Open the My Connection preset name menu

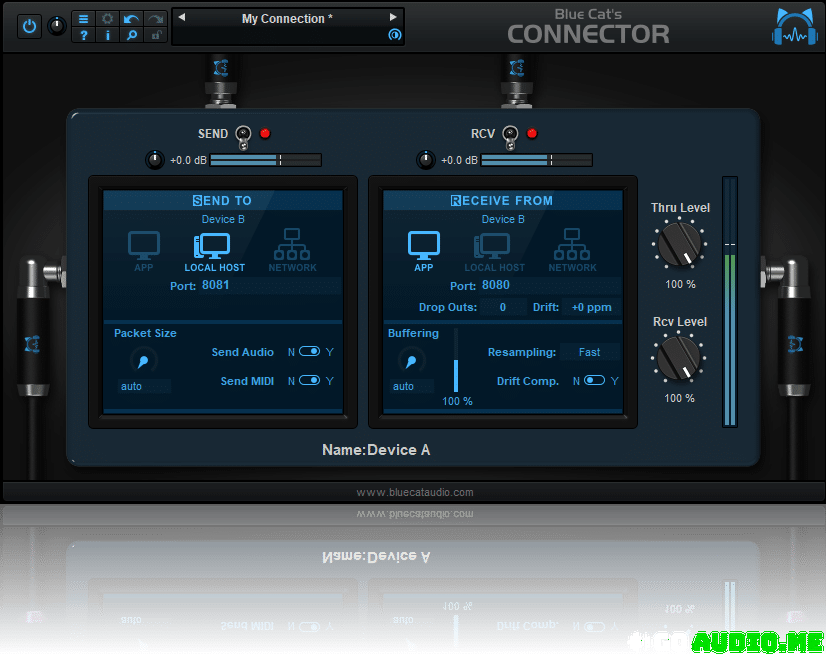pos(287,18)
